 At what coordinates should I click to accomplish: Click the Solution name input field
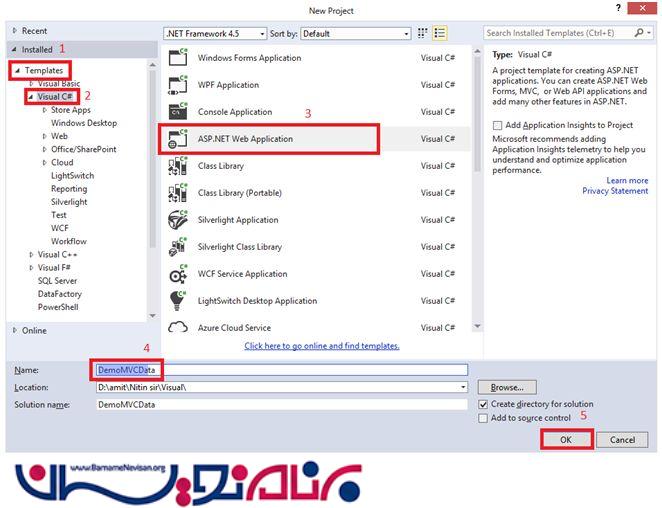tap(282, 405)
